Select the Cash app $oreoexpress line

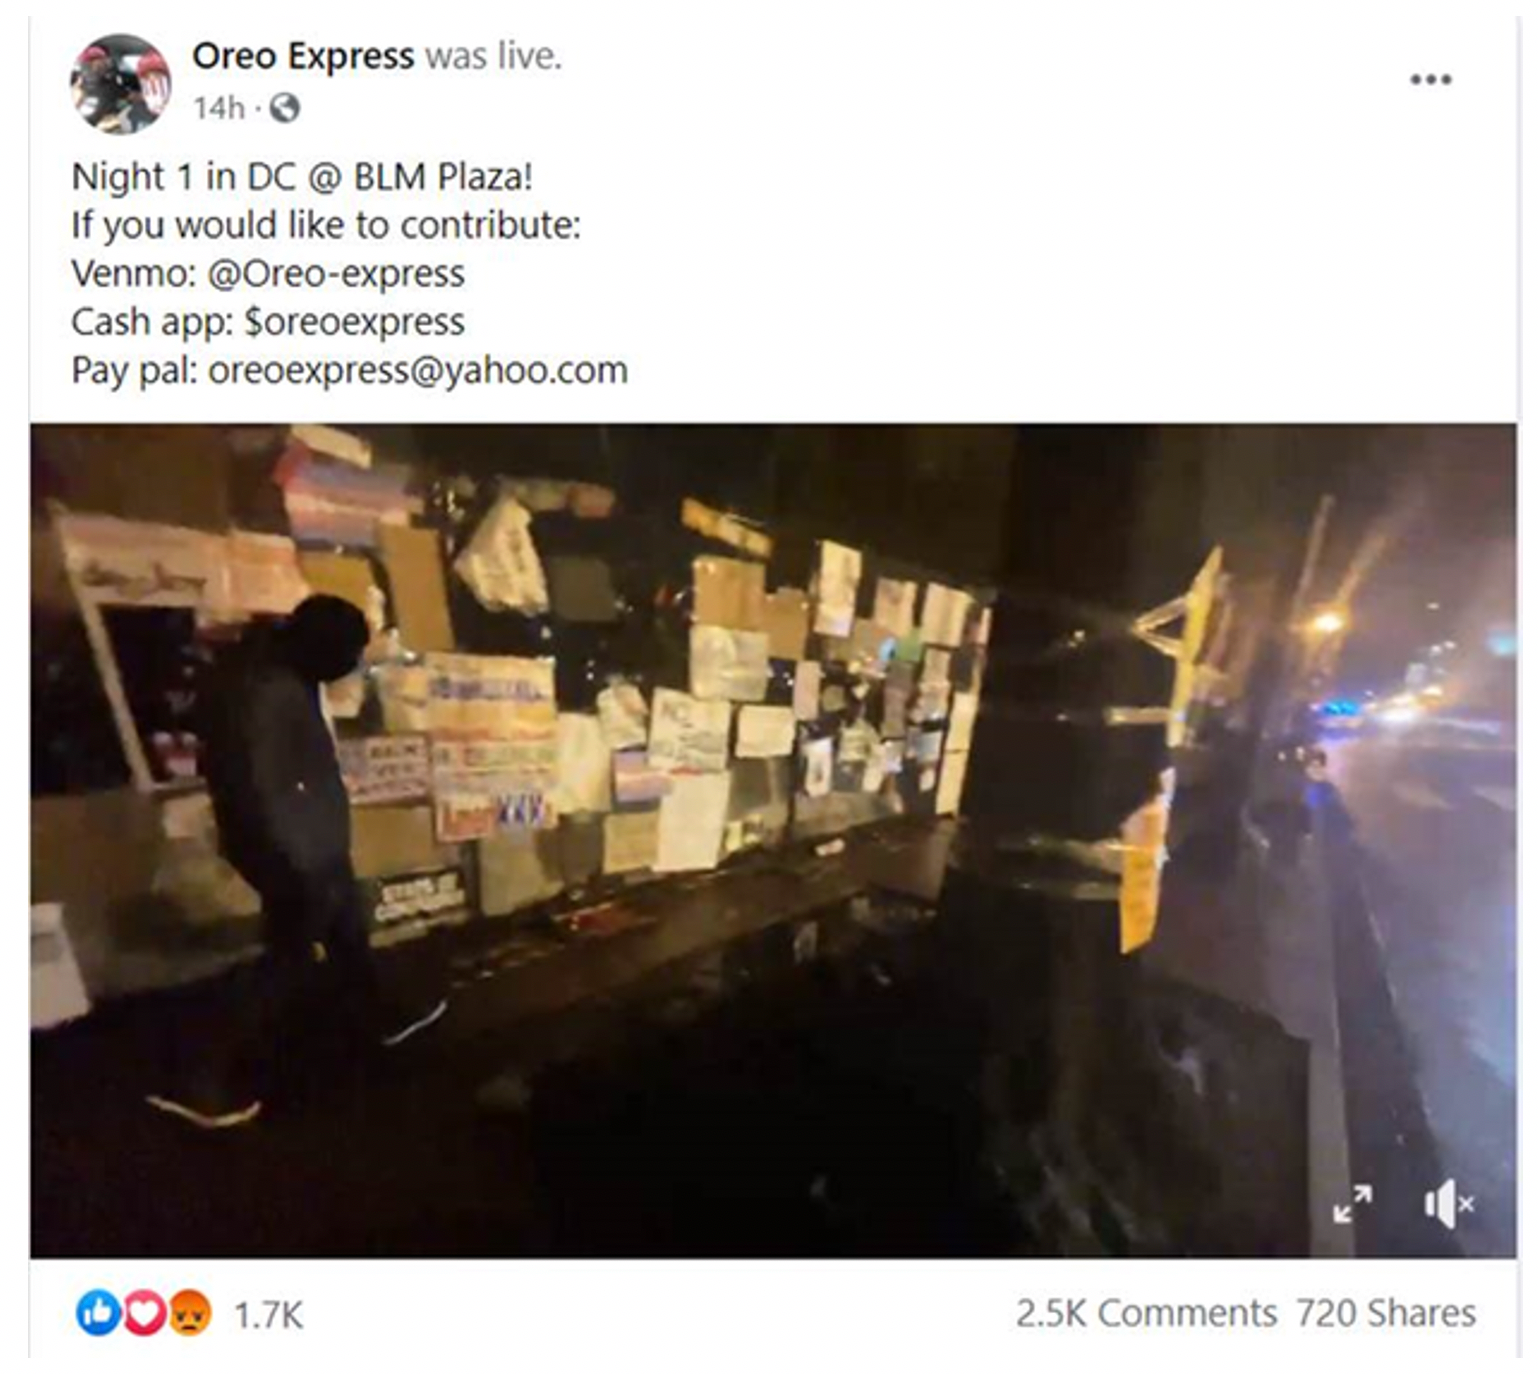pyautogui.click(x=268, y=322)
